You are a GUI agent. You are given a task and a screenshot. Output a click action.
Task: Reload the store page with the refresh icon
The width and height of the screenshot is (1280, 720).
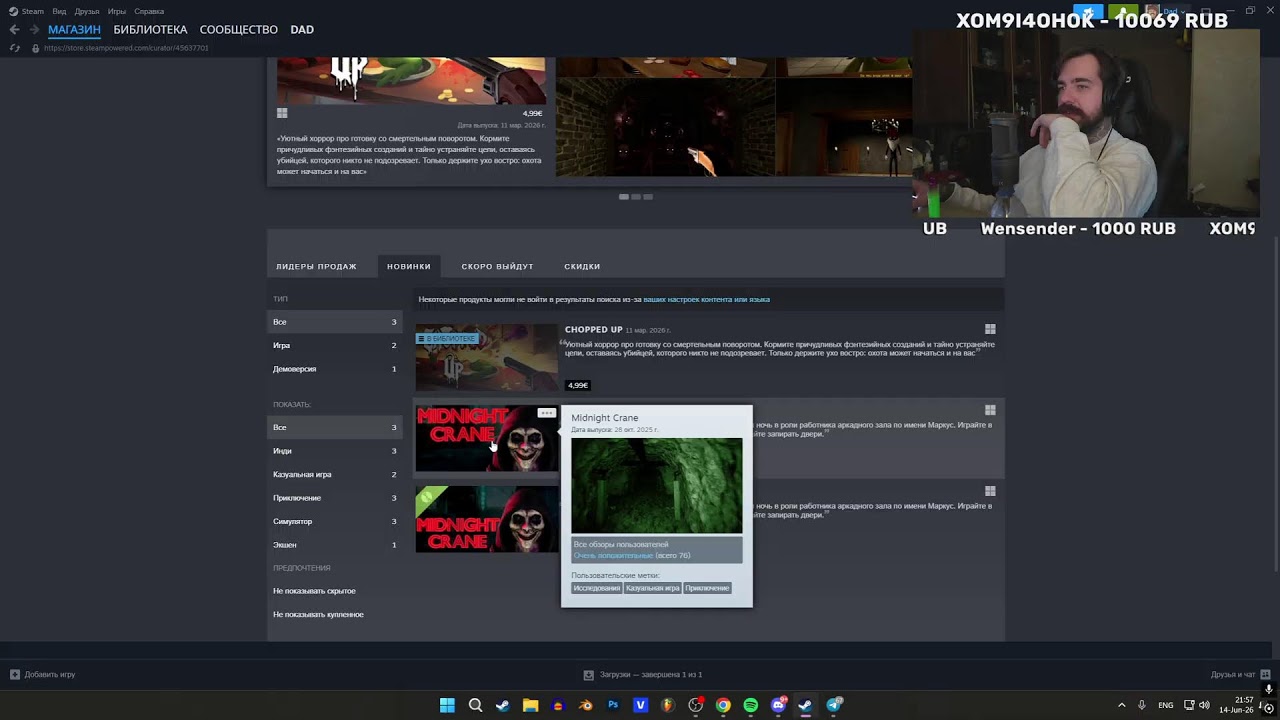14,48
